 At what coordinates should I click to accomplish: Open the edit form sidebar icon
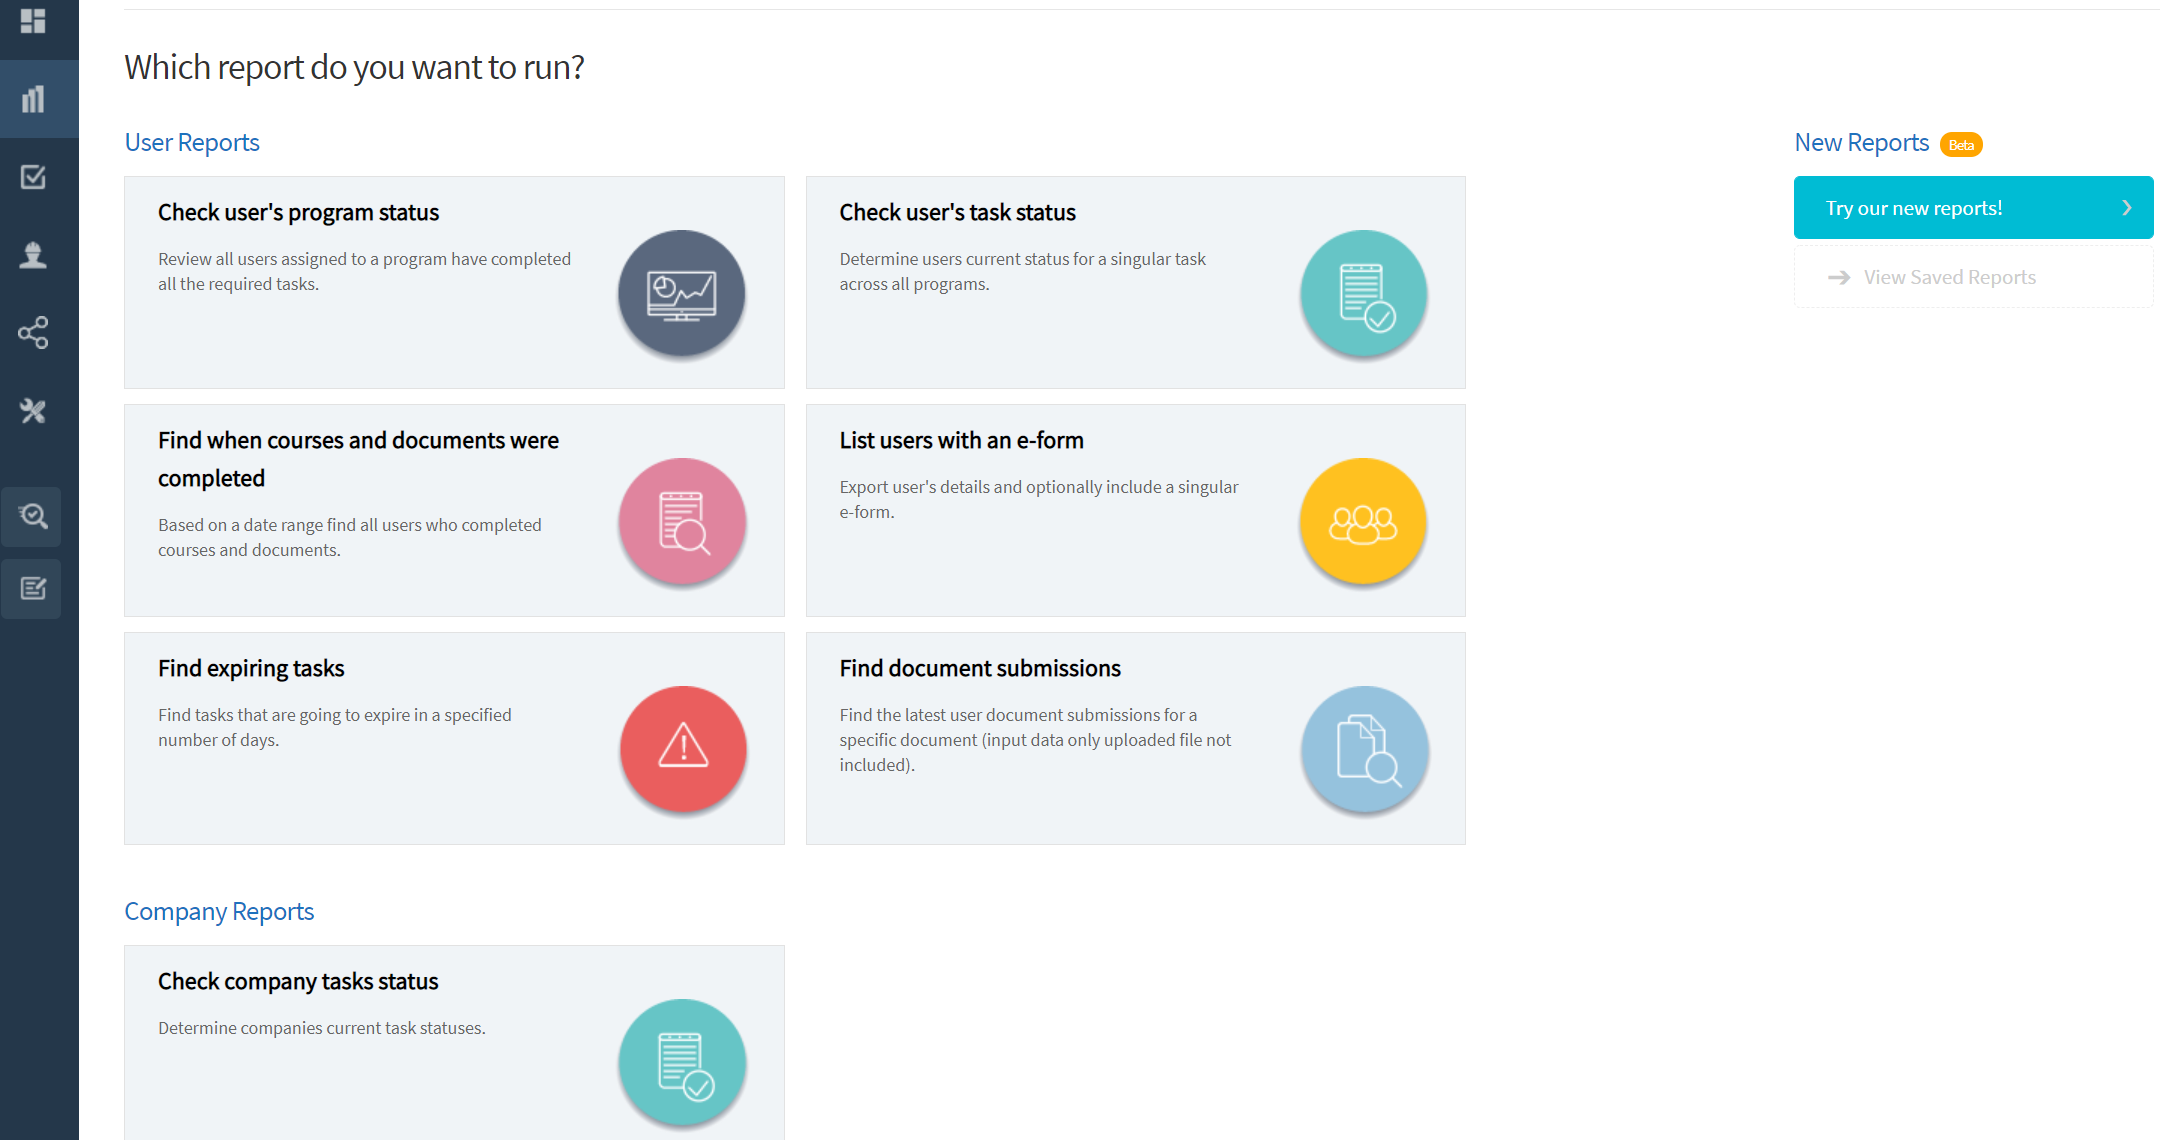point(33,589)
